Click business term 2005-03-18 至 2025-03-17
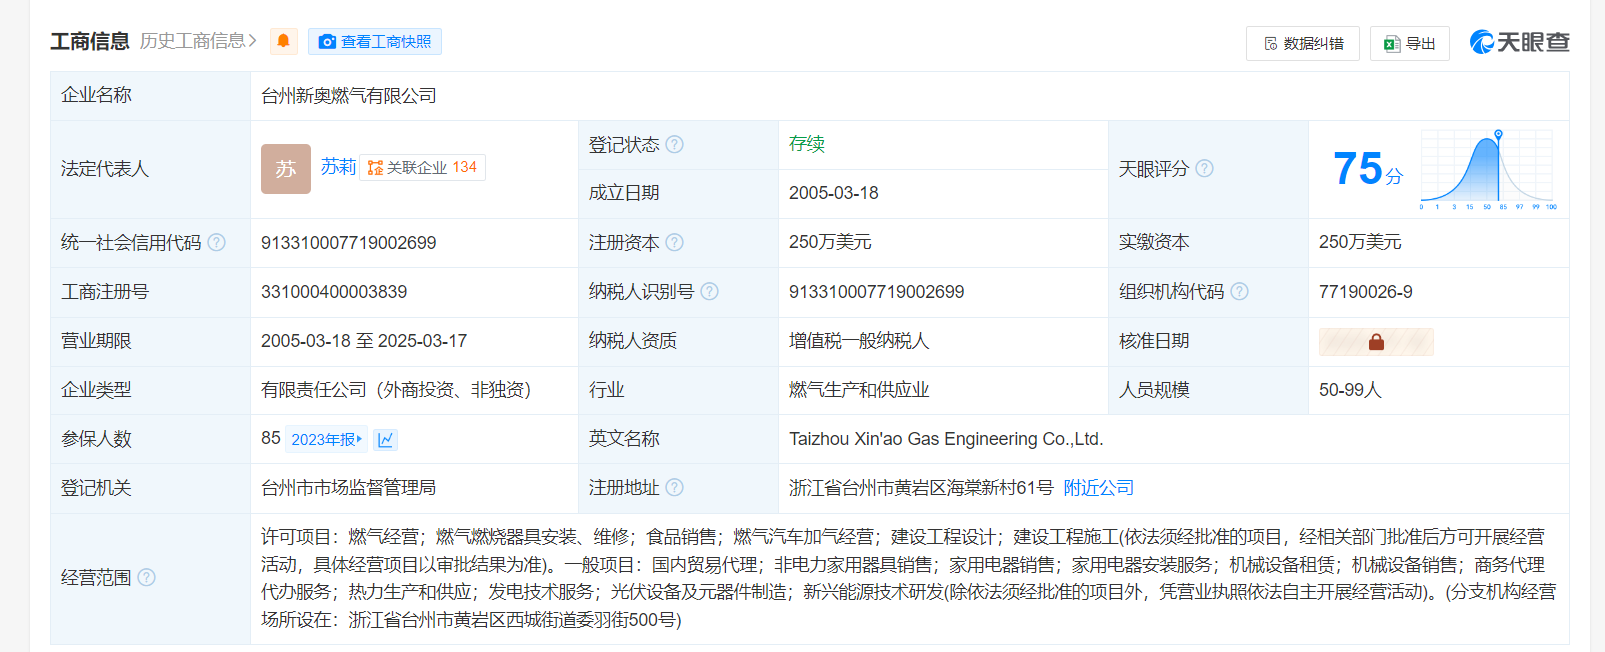The height and width of the screenshot is (652, 1605). (x=364, y=341)
